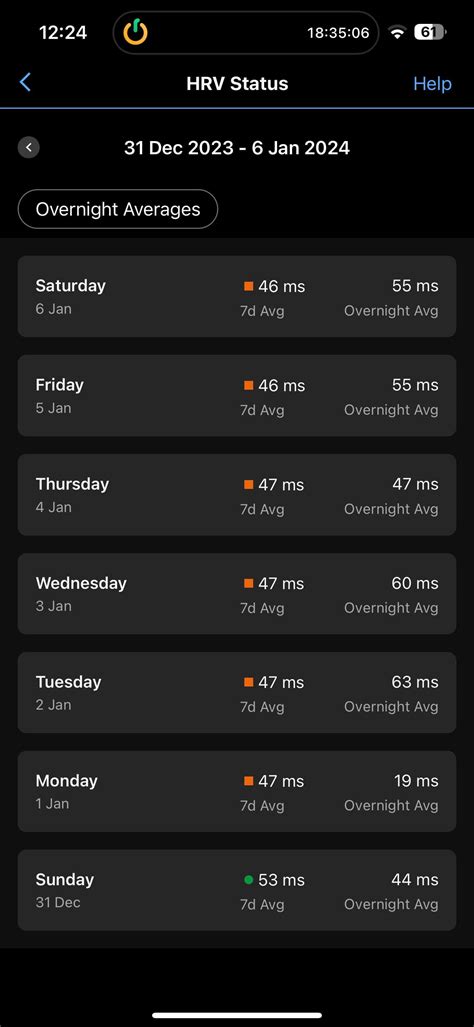This screenshot has width=474, height=1027.
Task: Select the Tuesday 2 Jan row
Action: (x=237, y=692)
